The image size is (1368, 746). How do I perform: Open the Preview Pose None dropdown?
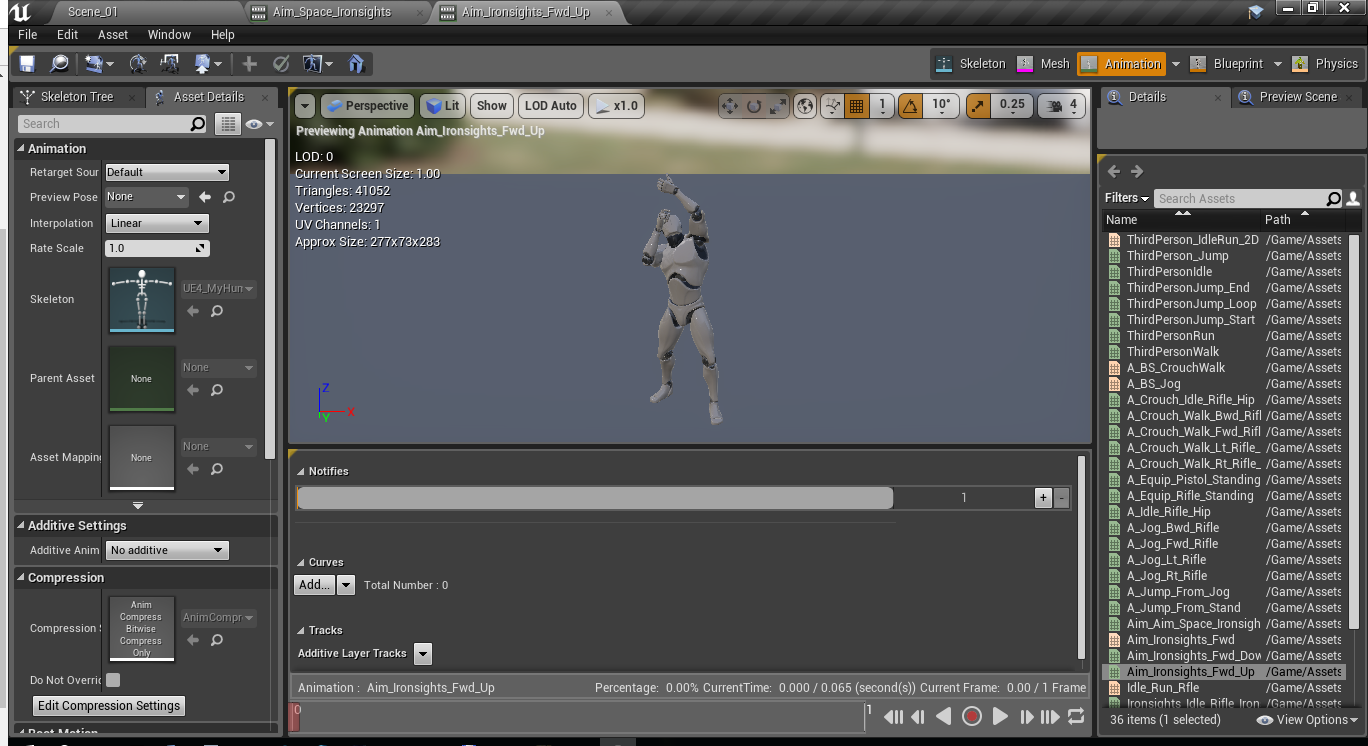[146, 197]
